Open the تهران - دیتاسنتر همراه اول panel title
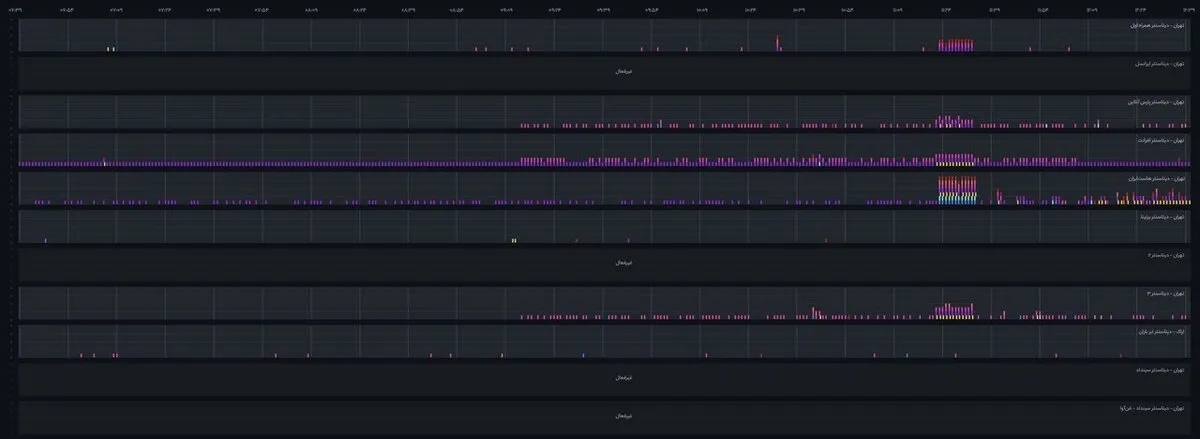This screenshot has height=439, width=1200. tap(1157, 24)
